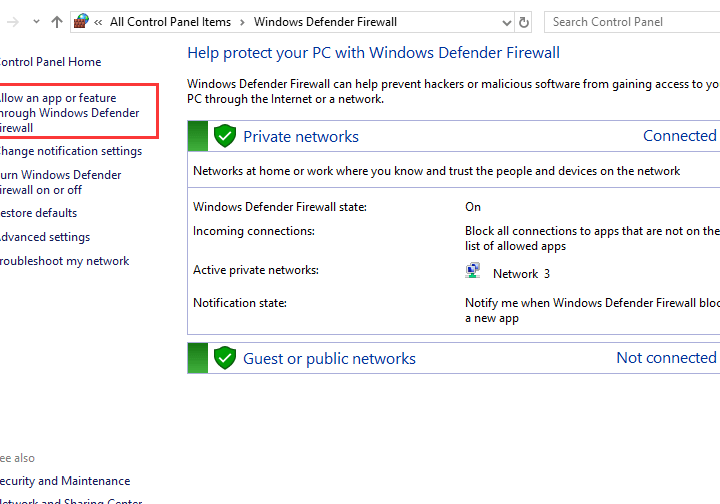This screenshot has width=720, height=504.
Task: Go up one level with up arrow
Action: (x=57, y=22)
